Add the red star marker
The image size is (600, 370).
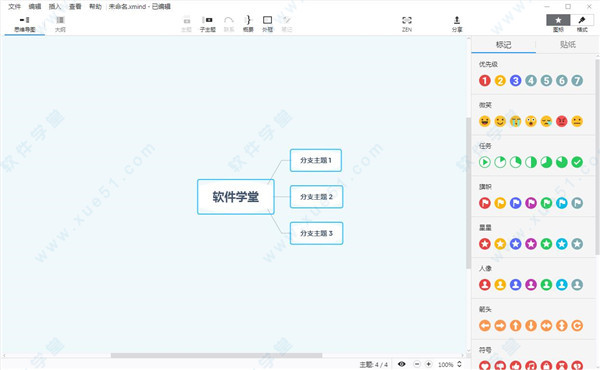tap(484, 244)
